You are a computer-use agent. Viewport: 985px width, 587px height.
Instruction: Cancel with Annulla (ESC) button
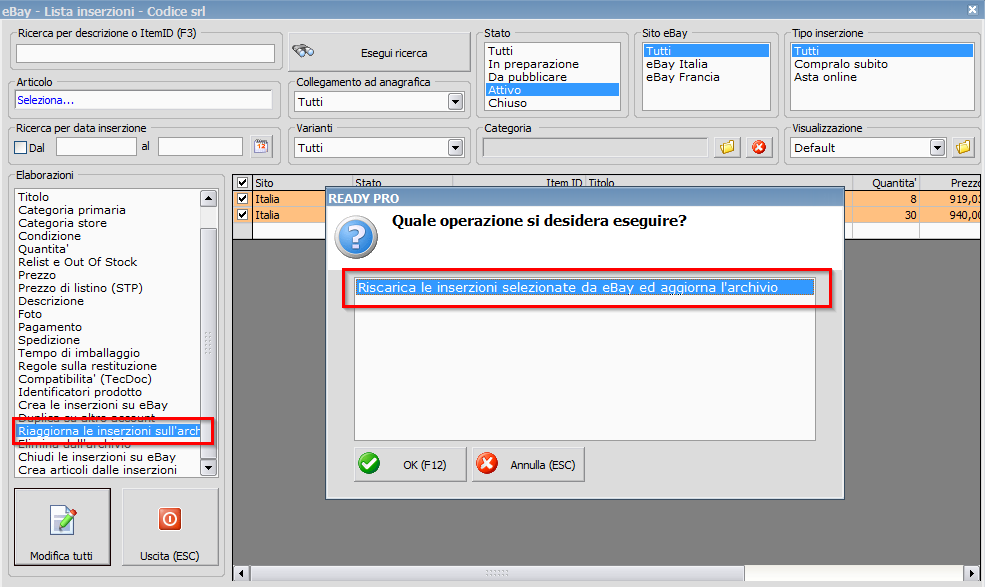[528, 464]
